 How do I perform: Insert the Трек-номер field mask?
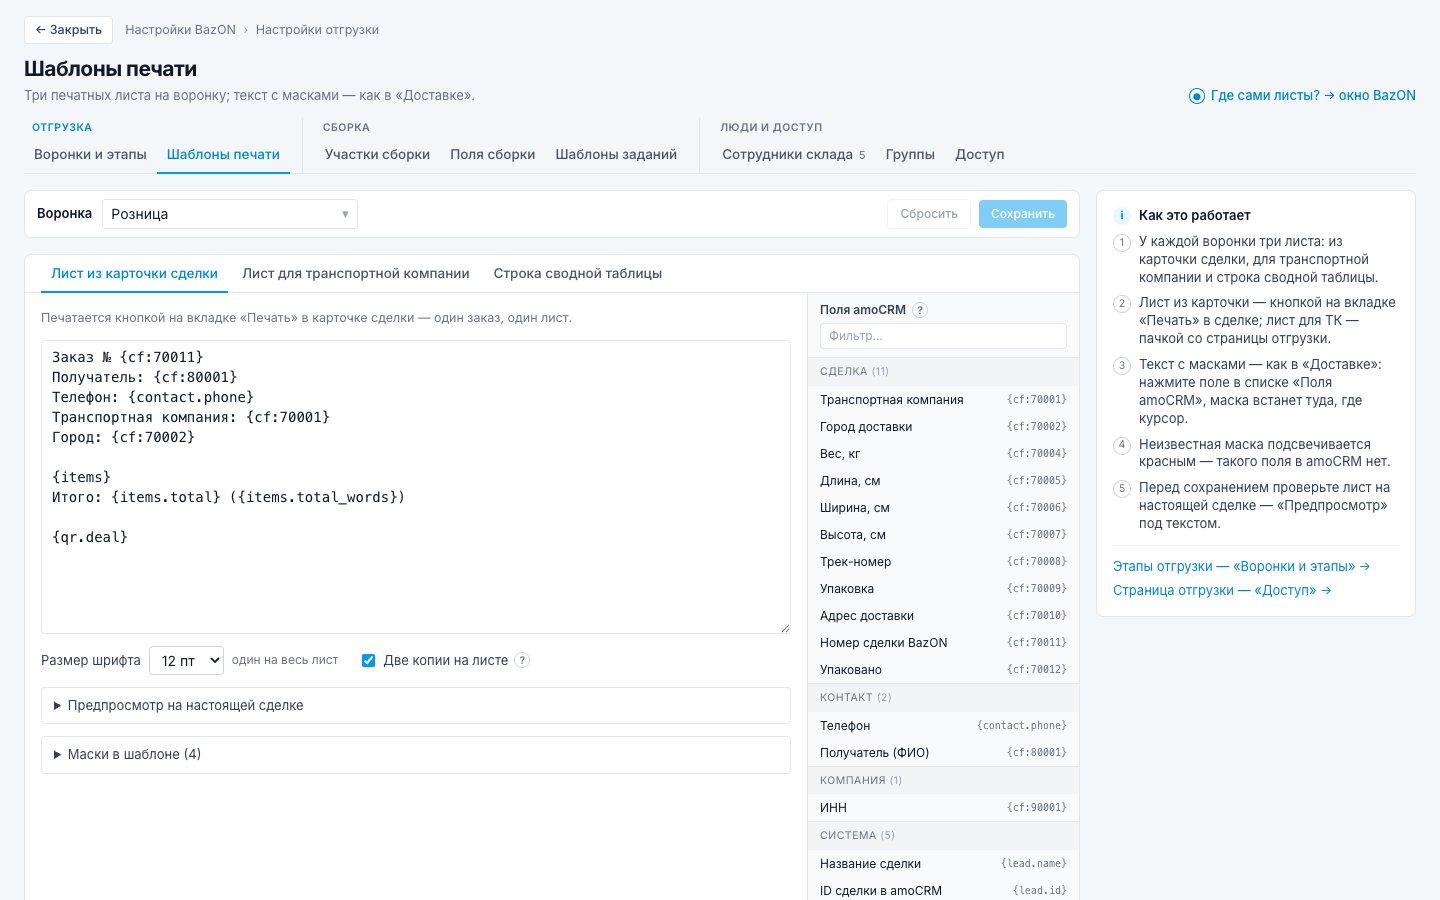(943, 561)
